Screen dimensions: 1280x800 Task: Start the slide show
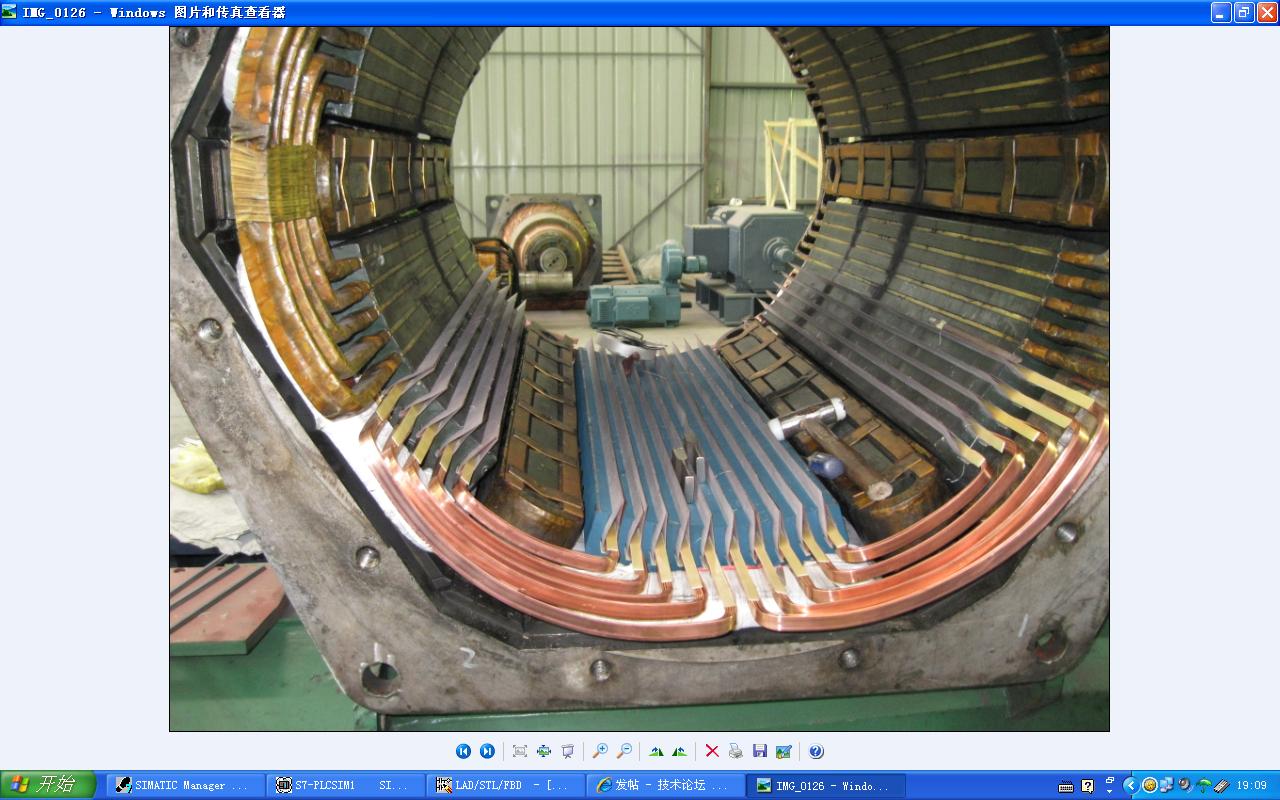point(568,751)
